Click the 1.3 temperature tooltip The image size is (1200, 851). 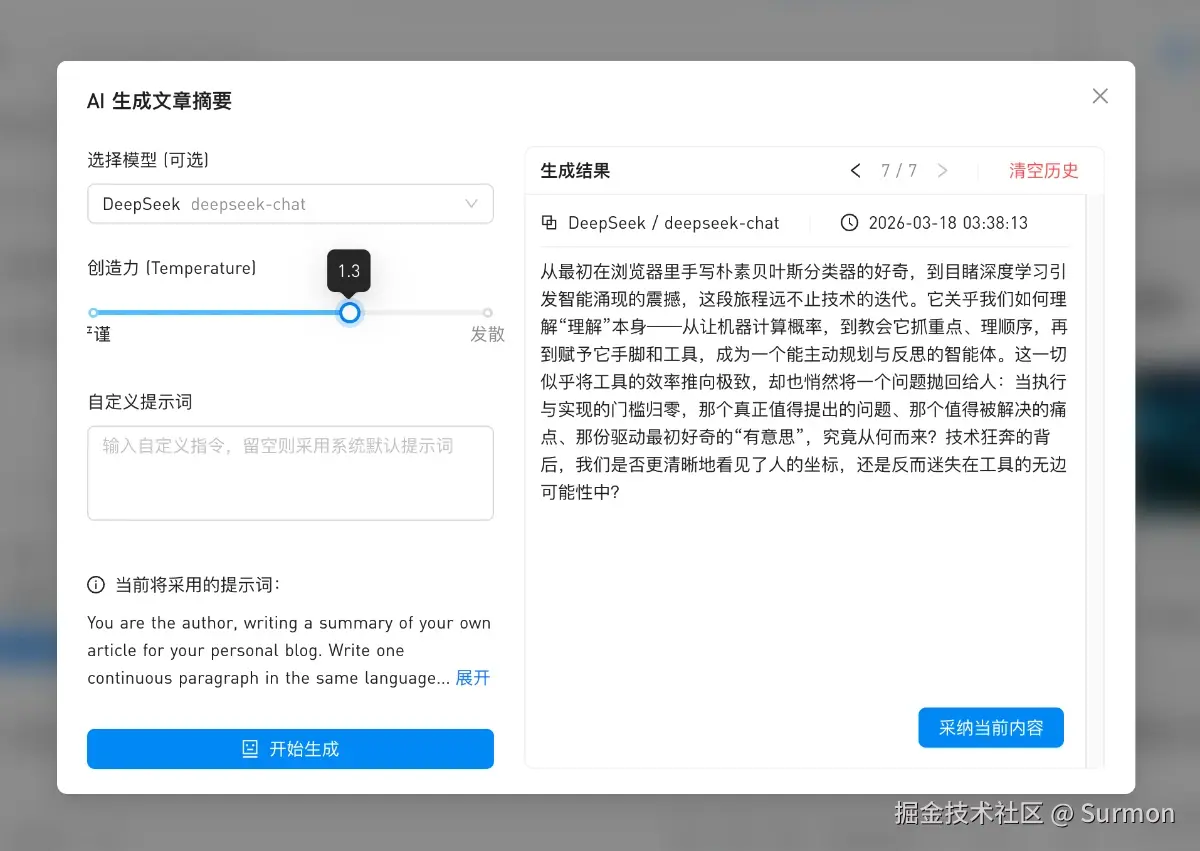[x=349, y=271]
